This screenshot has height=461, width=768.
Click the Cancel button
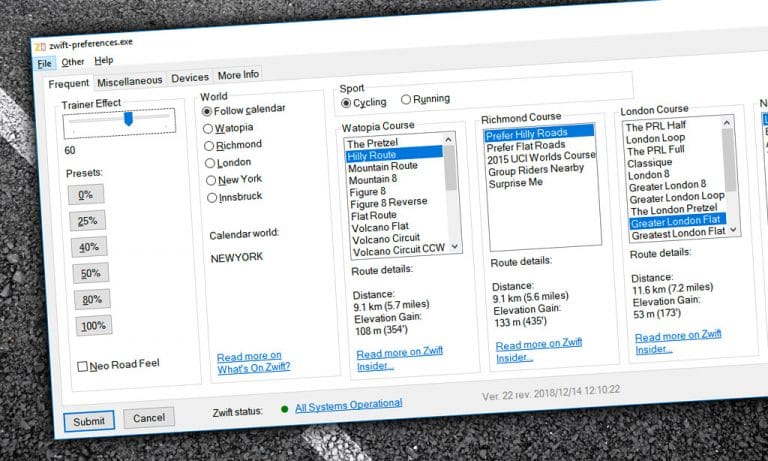coord(149,418)
